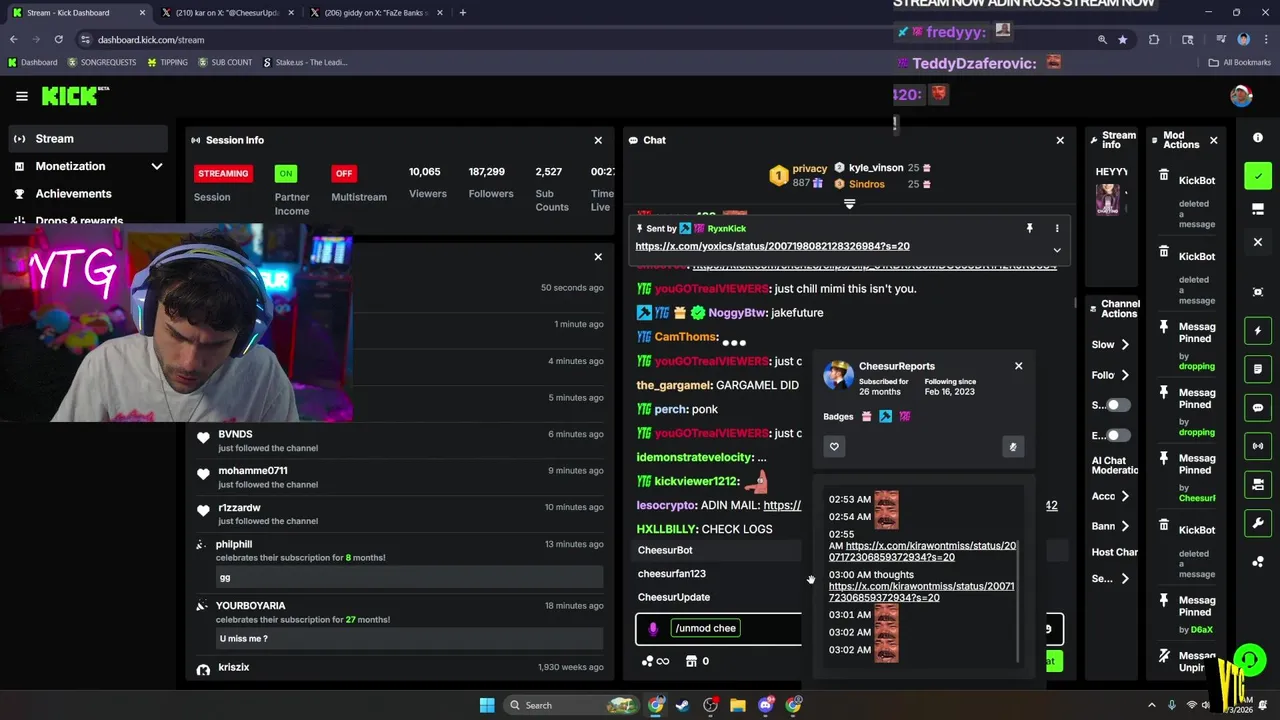
Task: Click the purple microphone icon in chat input
Action: 653,628
